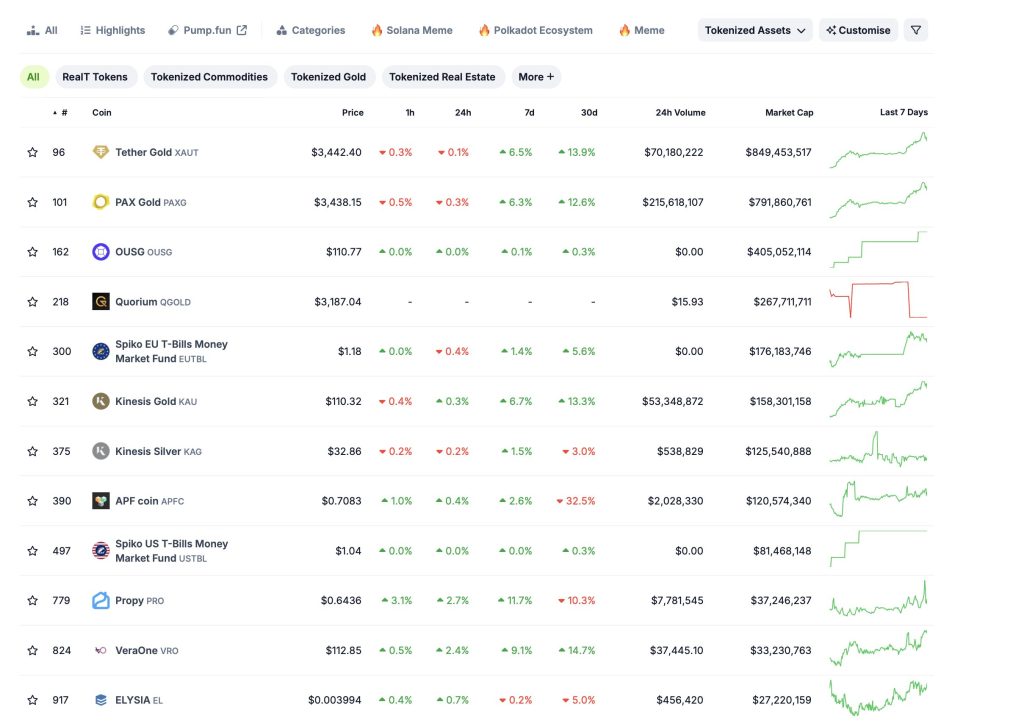Click the Propy PRO logo

coord(101,600)
